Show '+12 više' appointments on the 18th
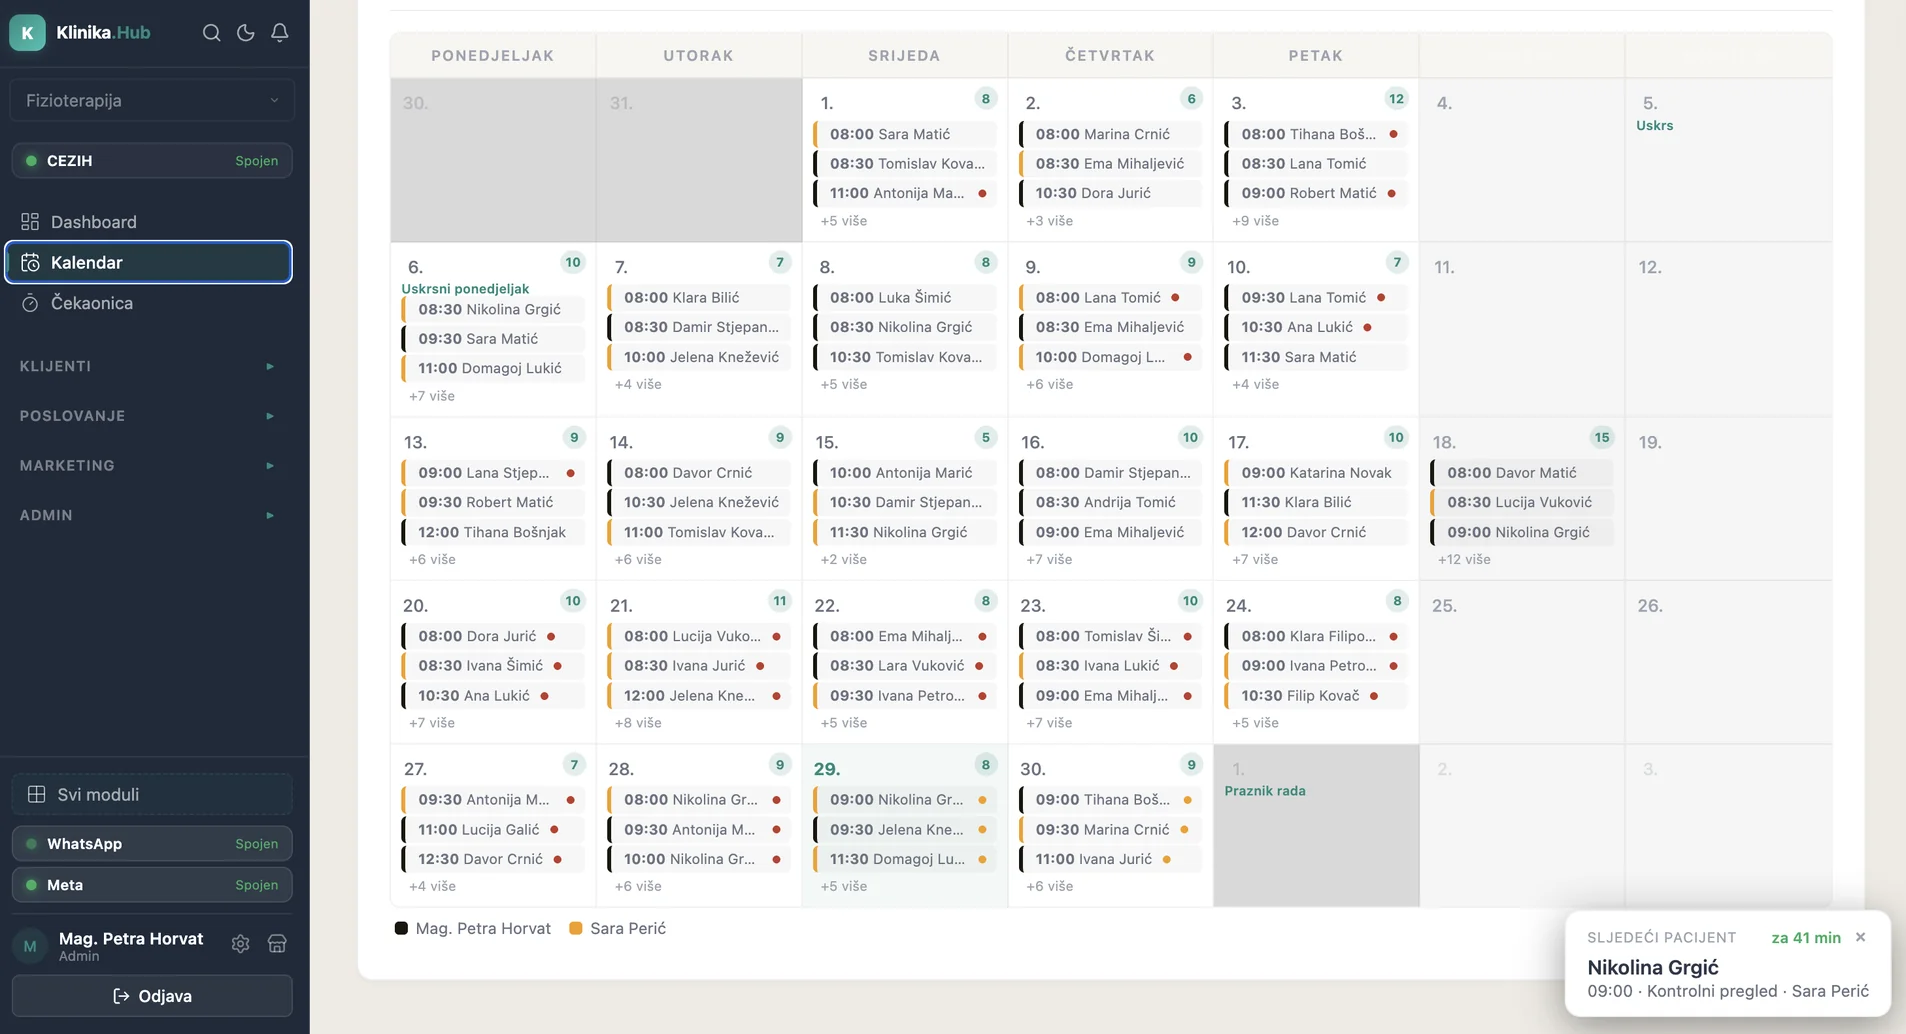The image size is (1906, 1034). (x=1464, y=560)
